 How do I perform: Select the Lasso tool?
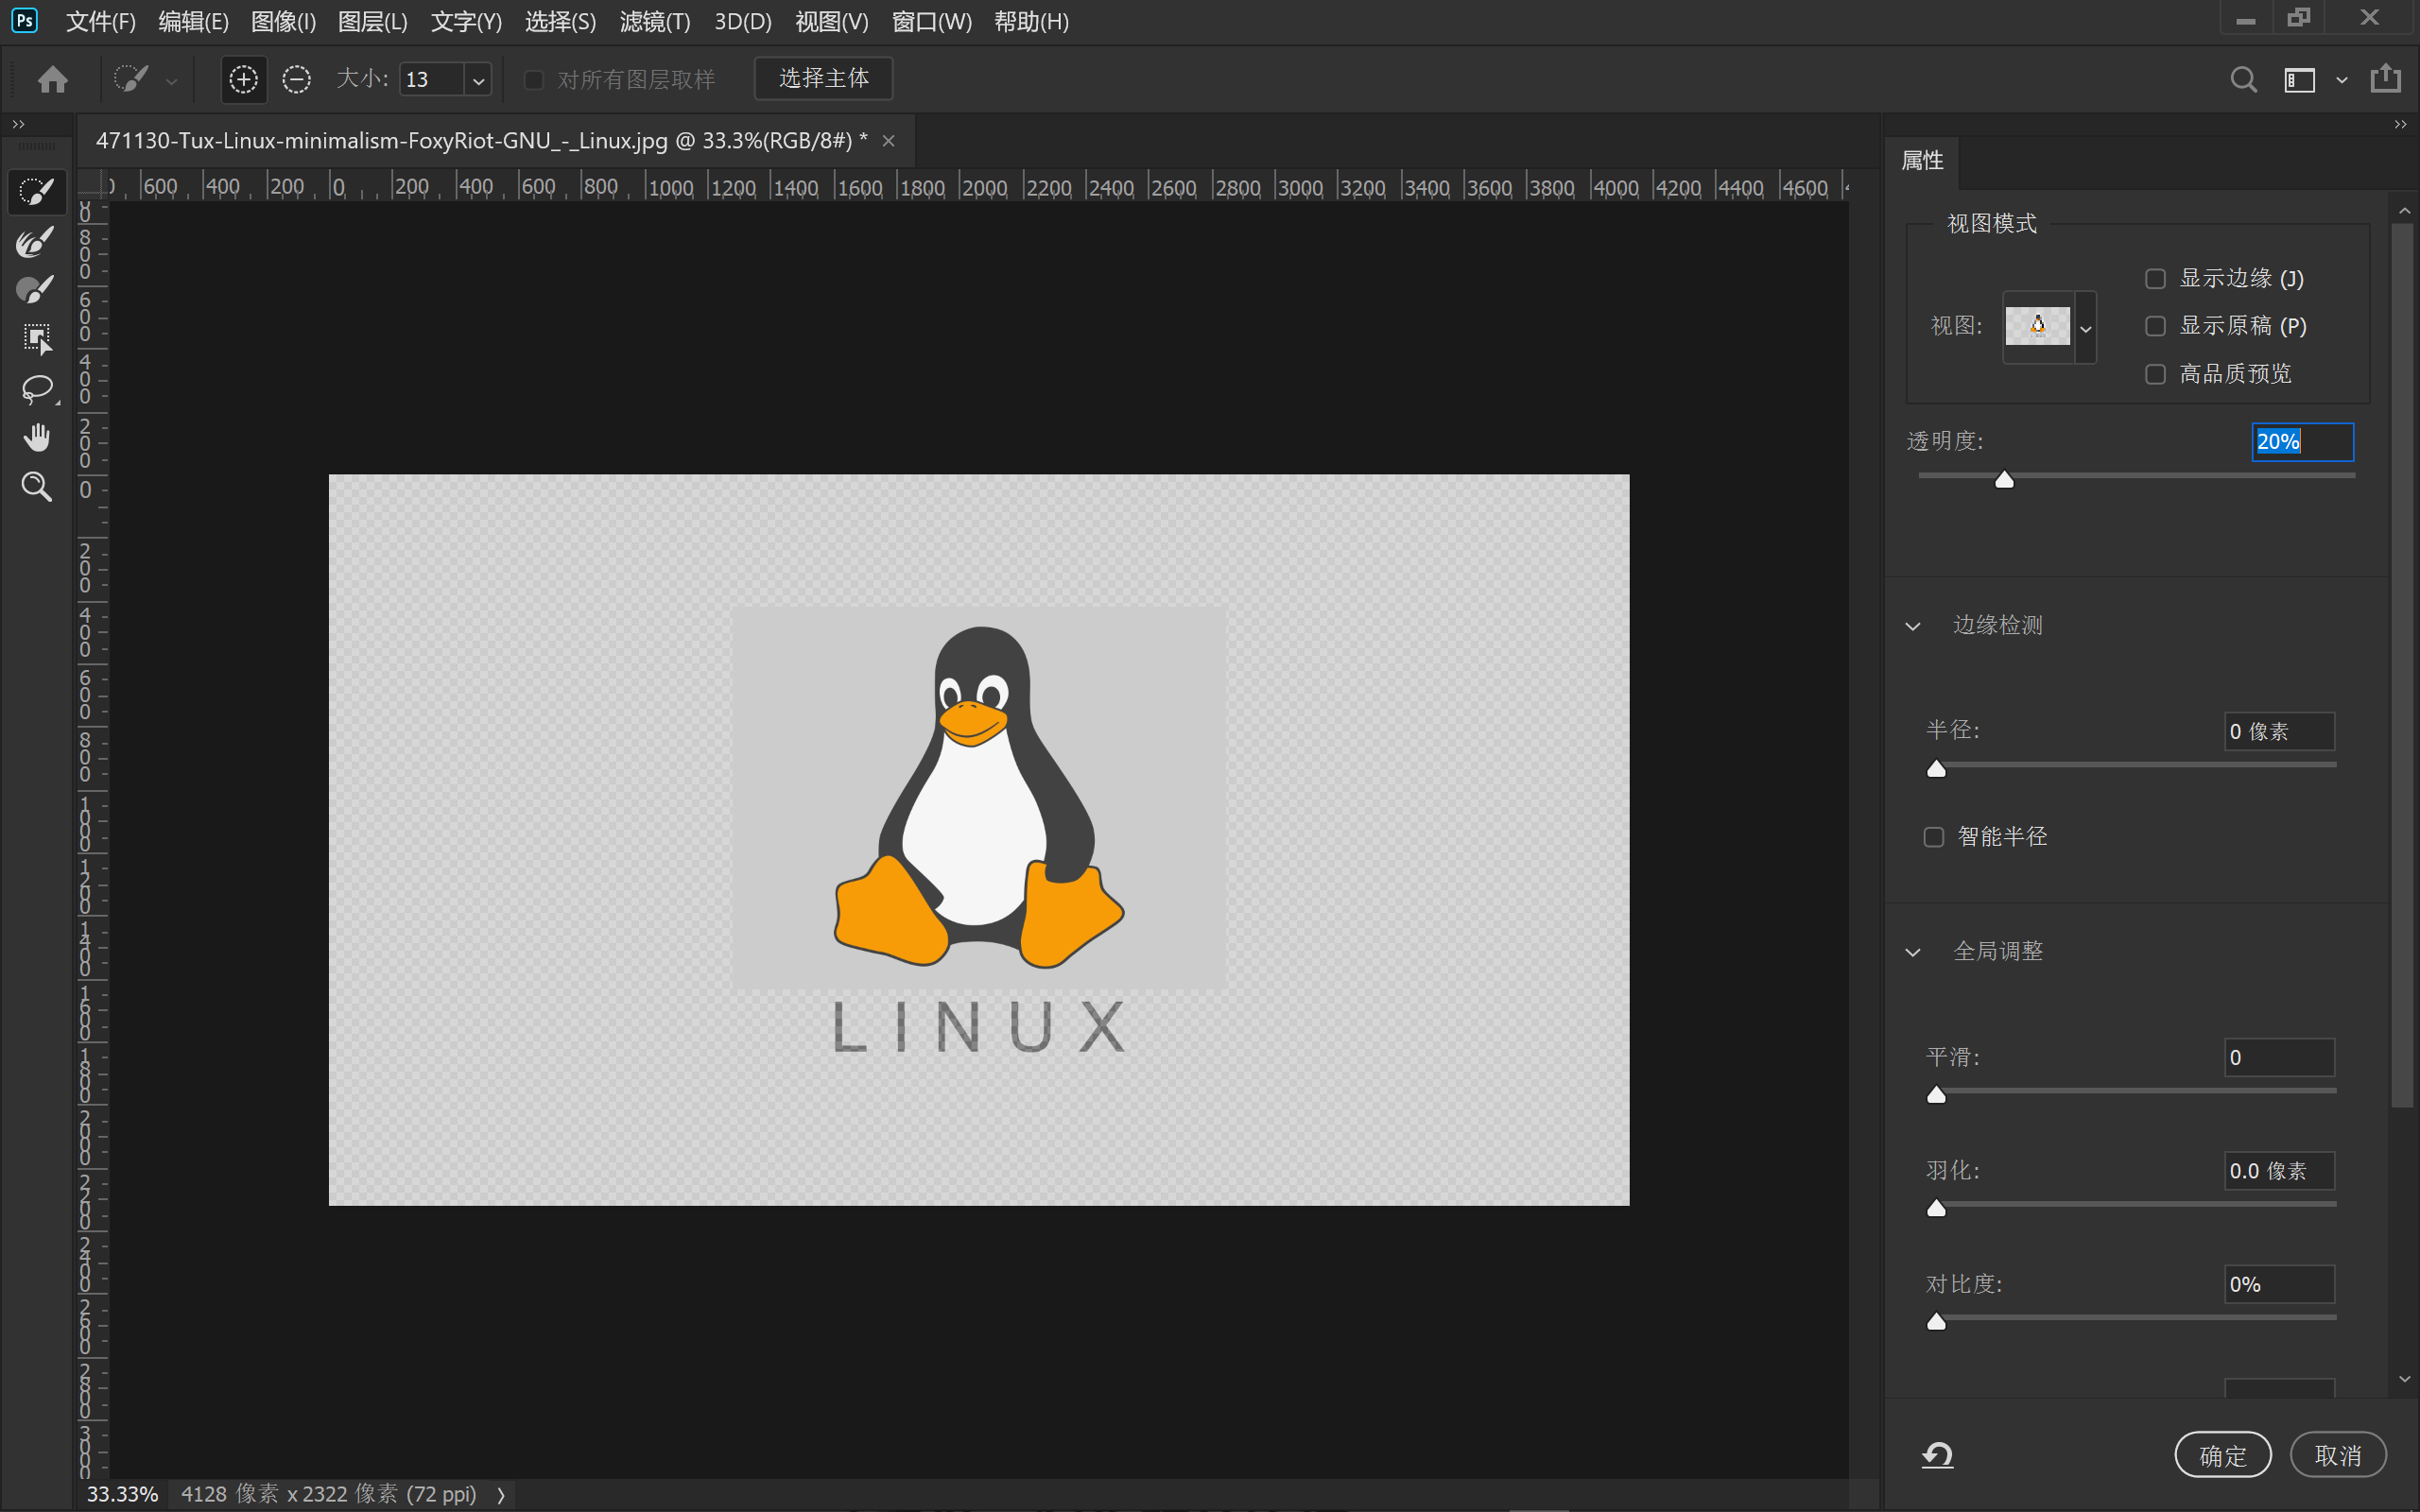coord(37,388)
